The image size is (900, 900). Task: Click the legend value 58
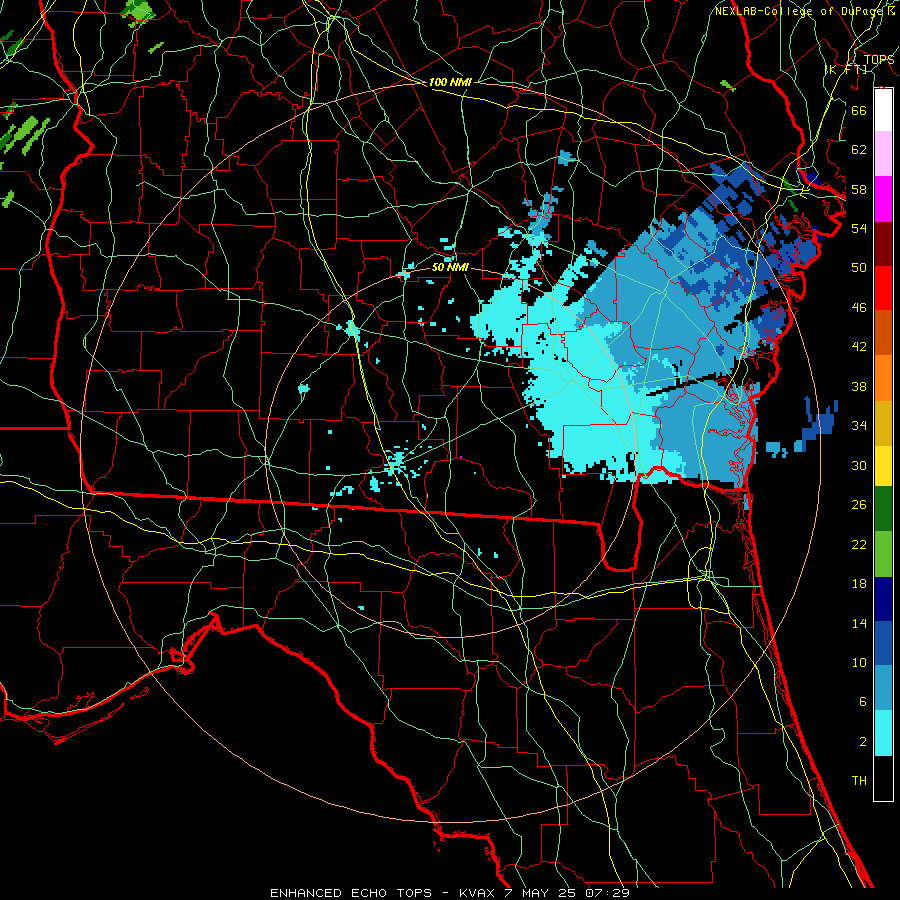click(859, 189)
